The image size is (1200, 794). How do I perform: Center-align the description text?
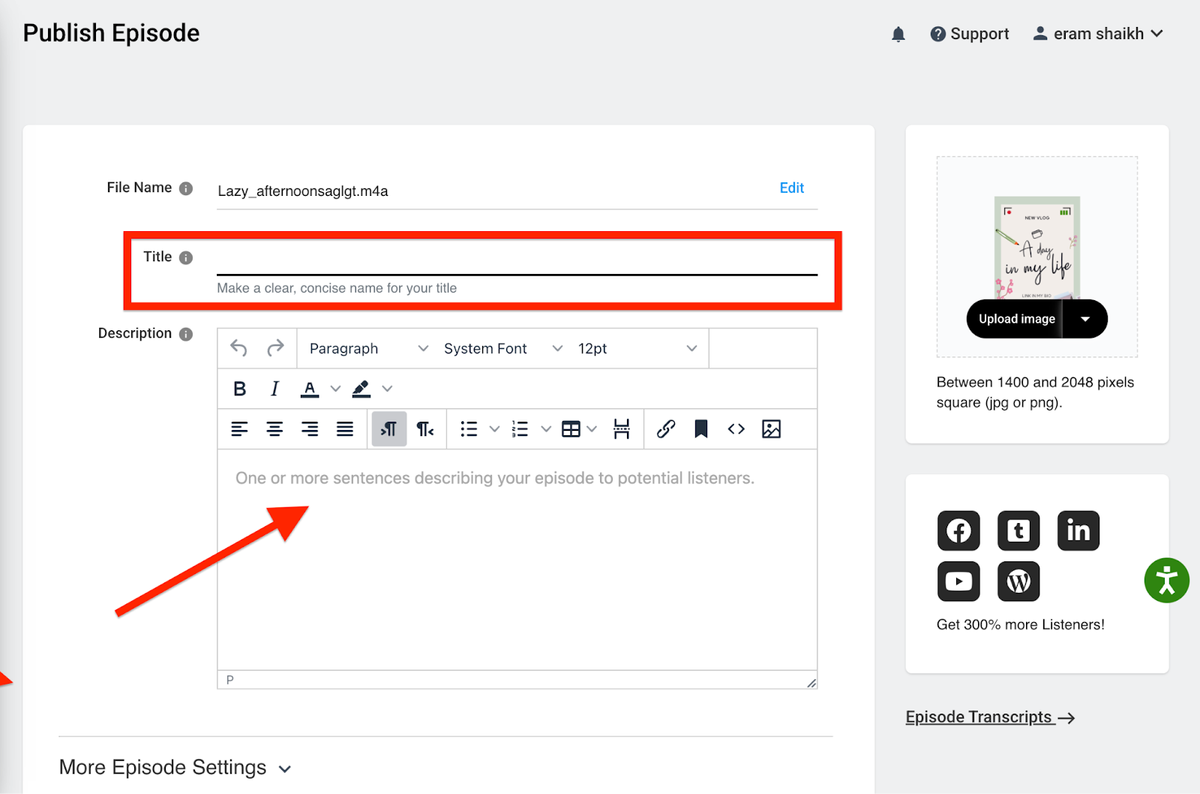(x=274, y=429)
